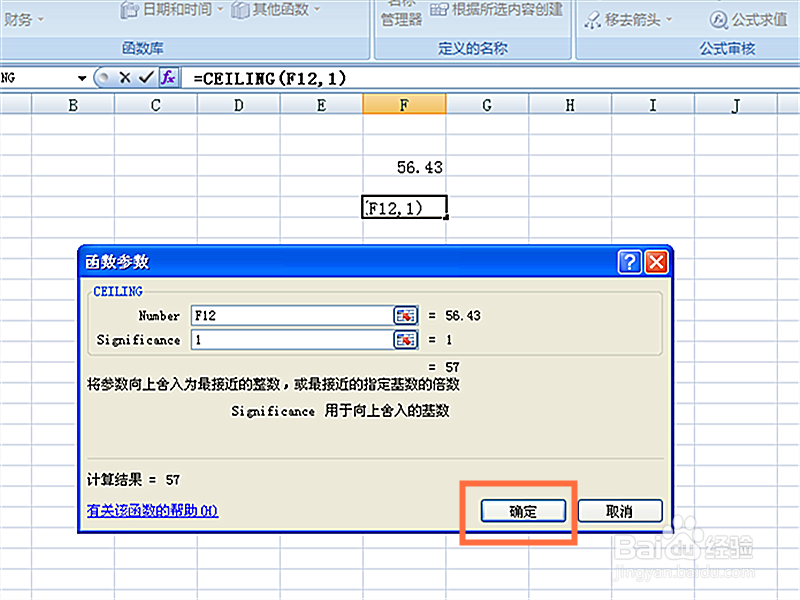Click 根据所选内容创建

click(497, 9)
